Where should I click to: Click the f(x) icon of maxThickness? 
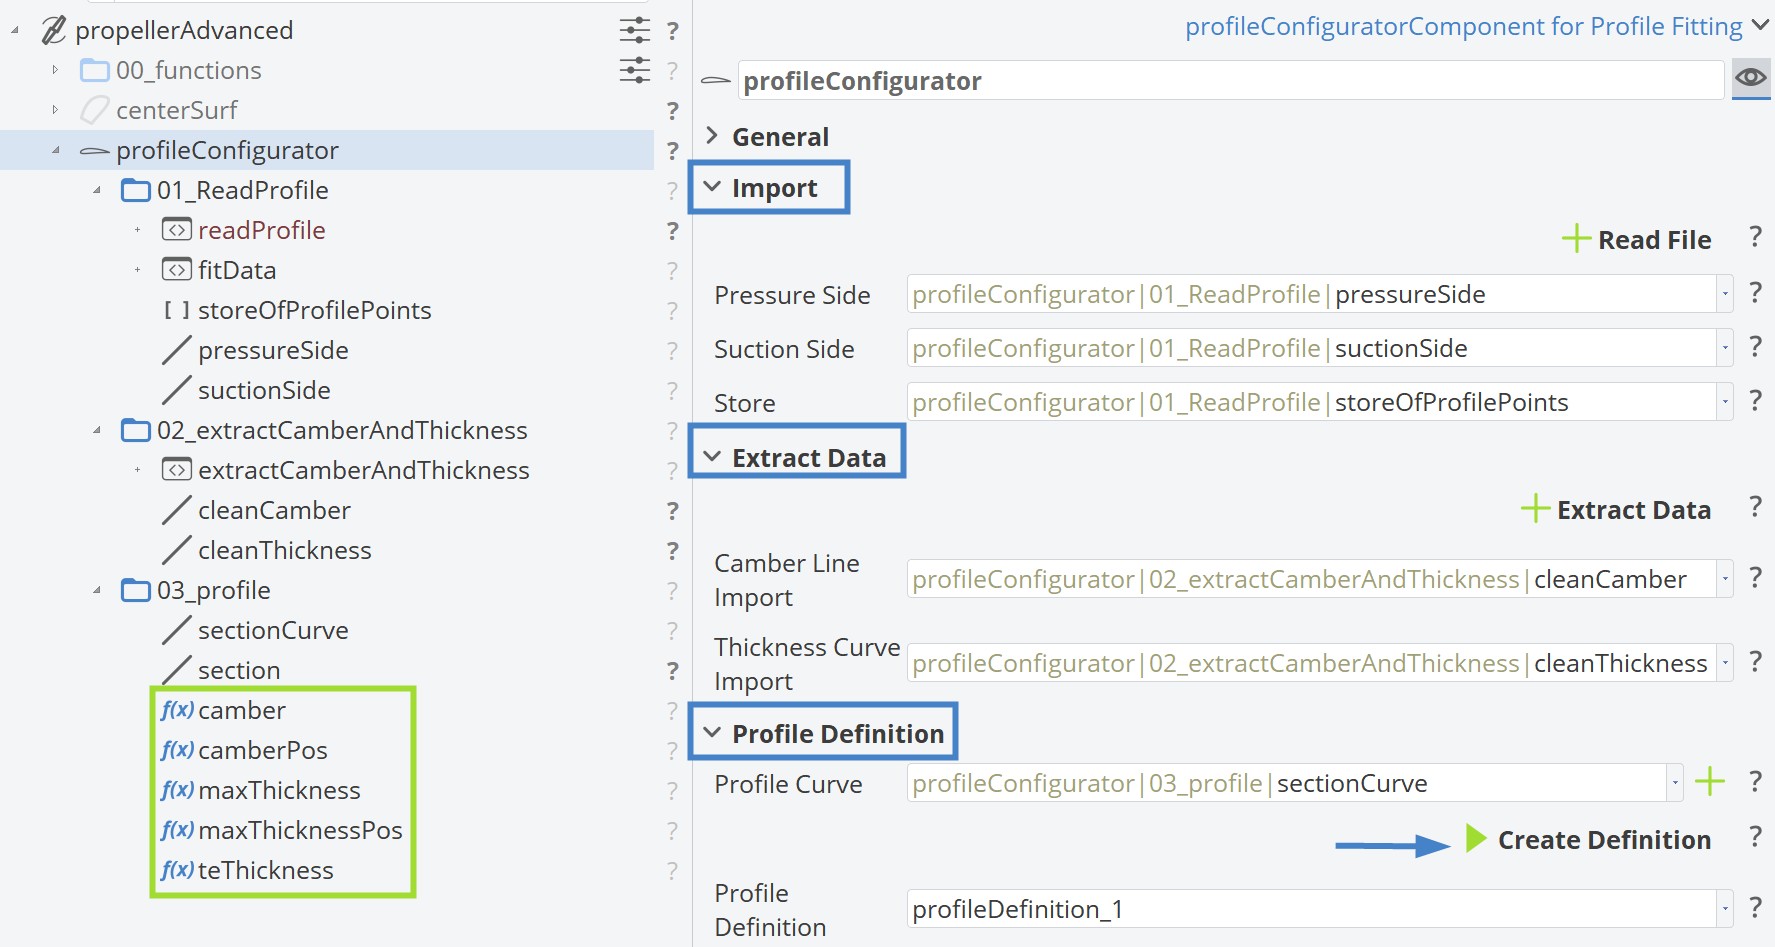click(177, 790)
